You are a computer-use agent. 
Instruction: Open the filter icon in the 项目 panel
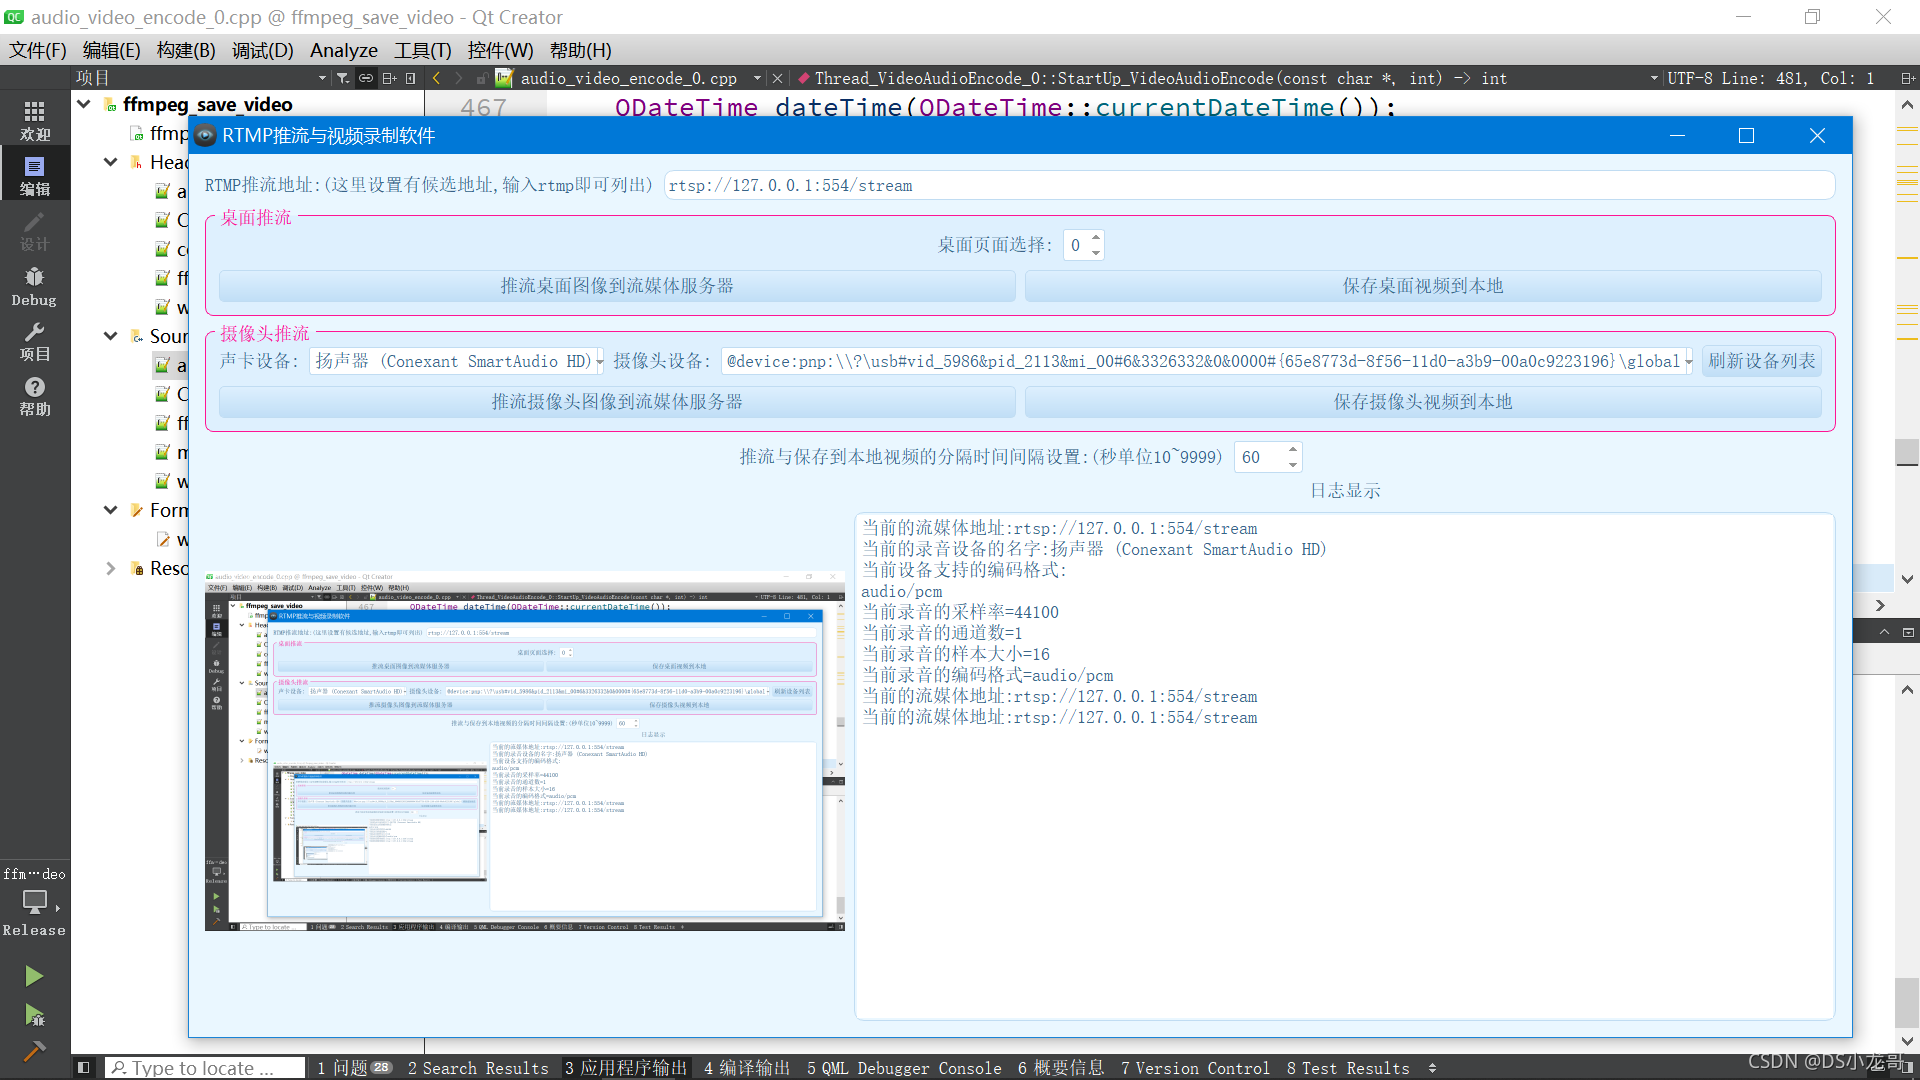[344, 79]
